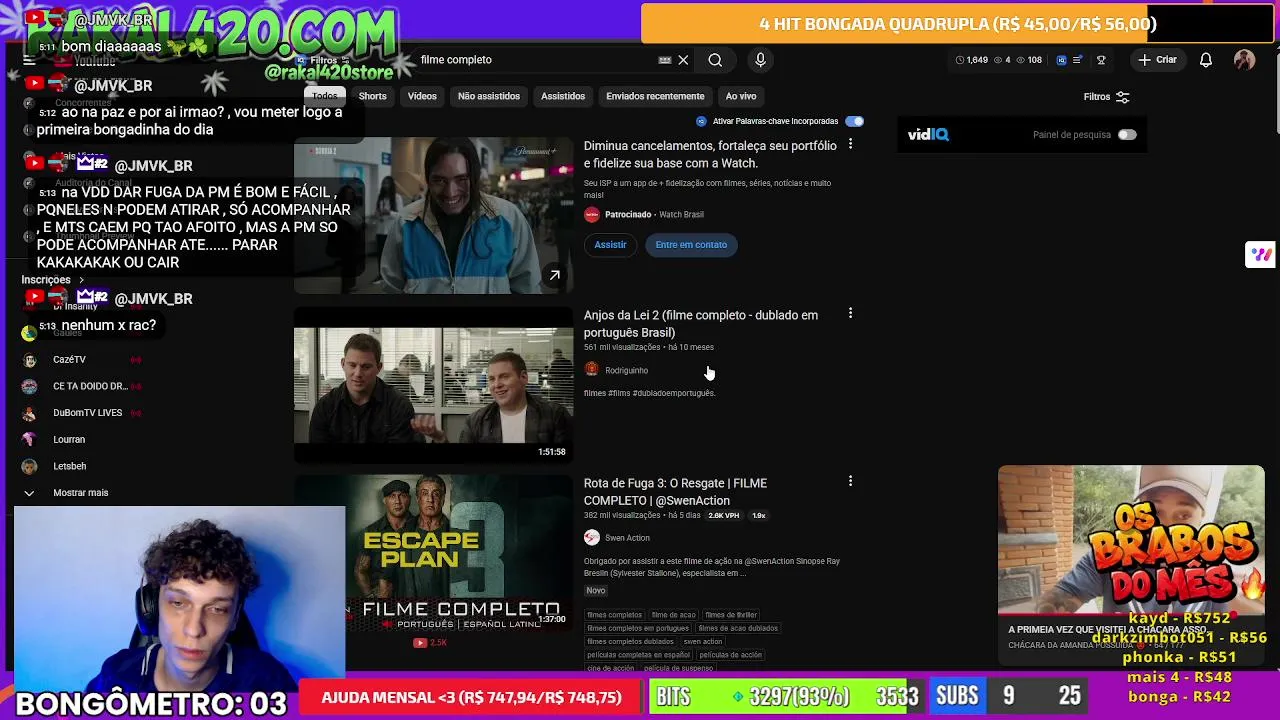Open the Anjos da Lei 2 thumbnail

[x=433, y=384]
